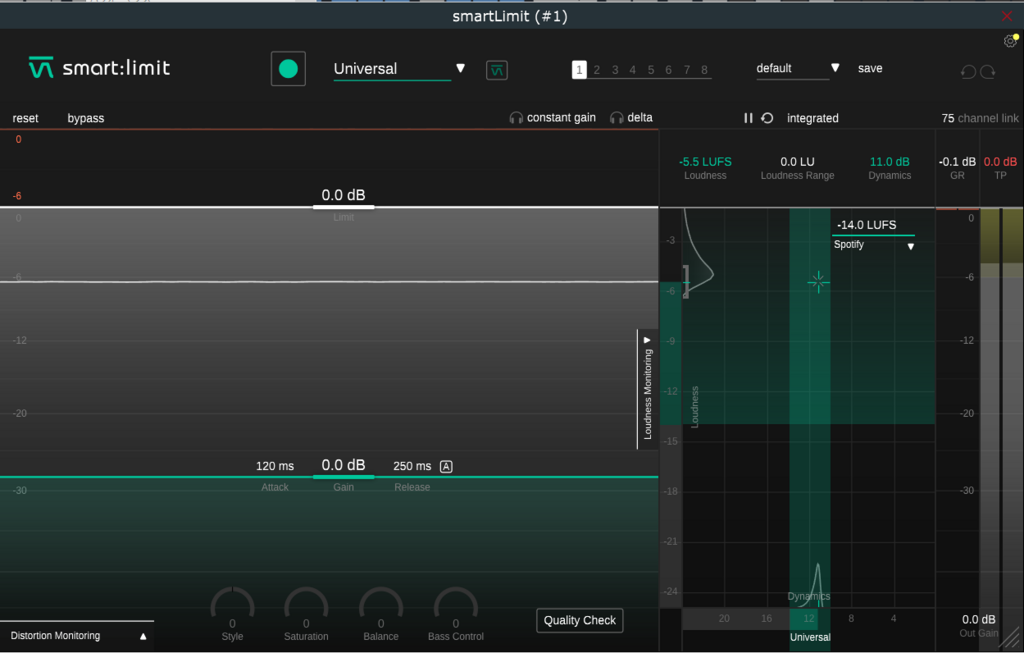Image resolution: width=1024 pixels, height=653 pixels.
Task: Click the 0.0 dB TP reading
Action: tap(1000, 161)
